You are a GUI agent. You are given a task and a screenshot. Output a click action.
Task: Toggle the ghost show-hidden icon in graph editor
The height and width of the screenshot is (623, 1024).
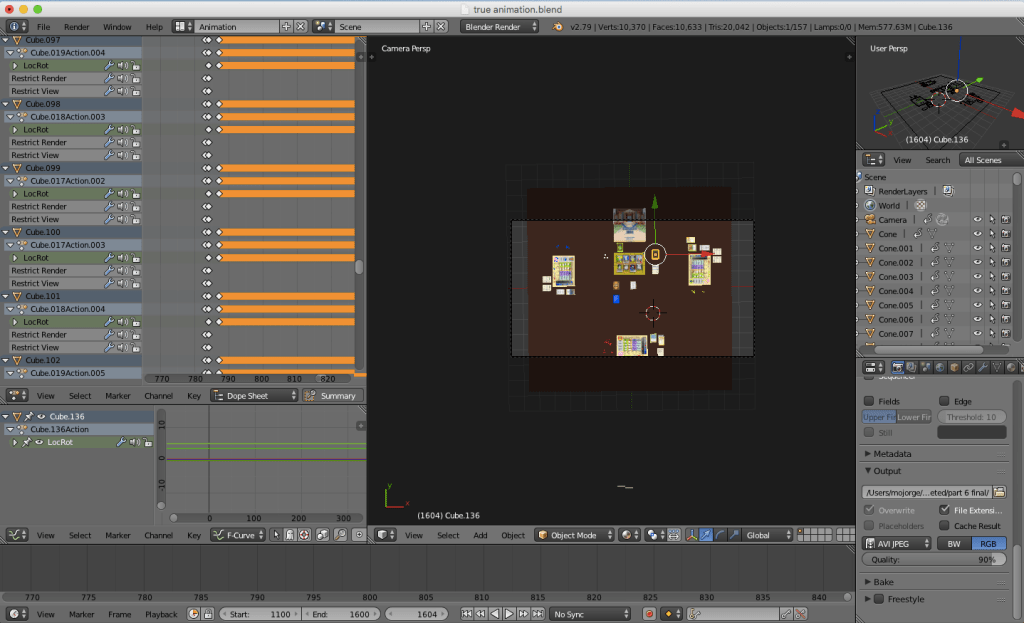[x=290, y=535]
